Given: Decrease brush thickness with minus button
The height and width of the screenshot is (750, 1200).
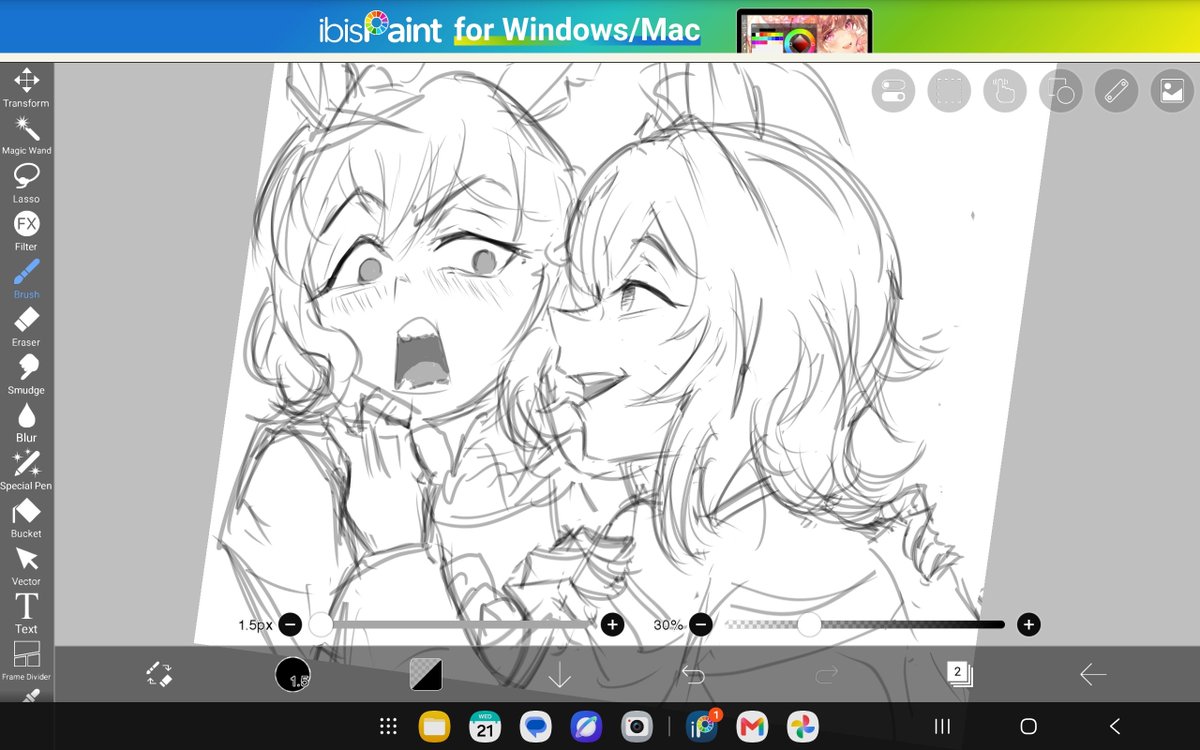Looking at the screenshot, I should point(290,625).
